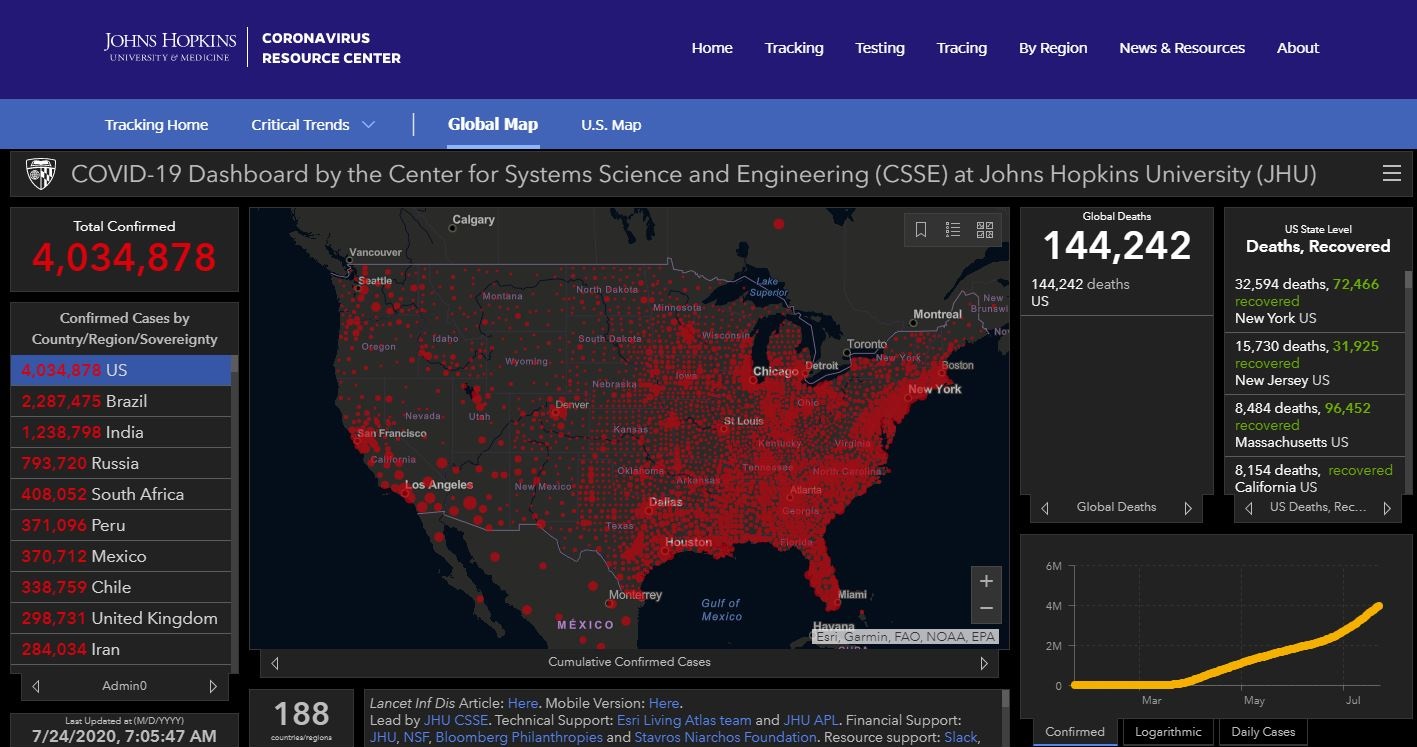The height and width of the screenshot is (747, 1417).
Task: Click the Johns Hopkins University & Medicine logo
Action: click(170, 47)
